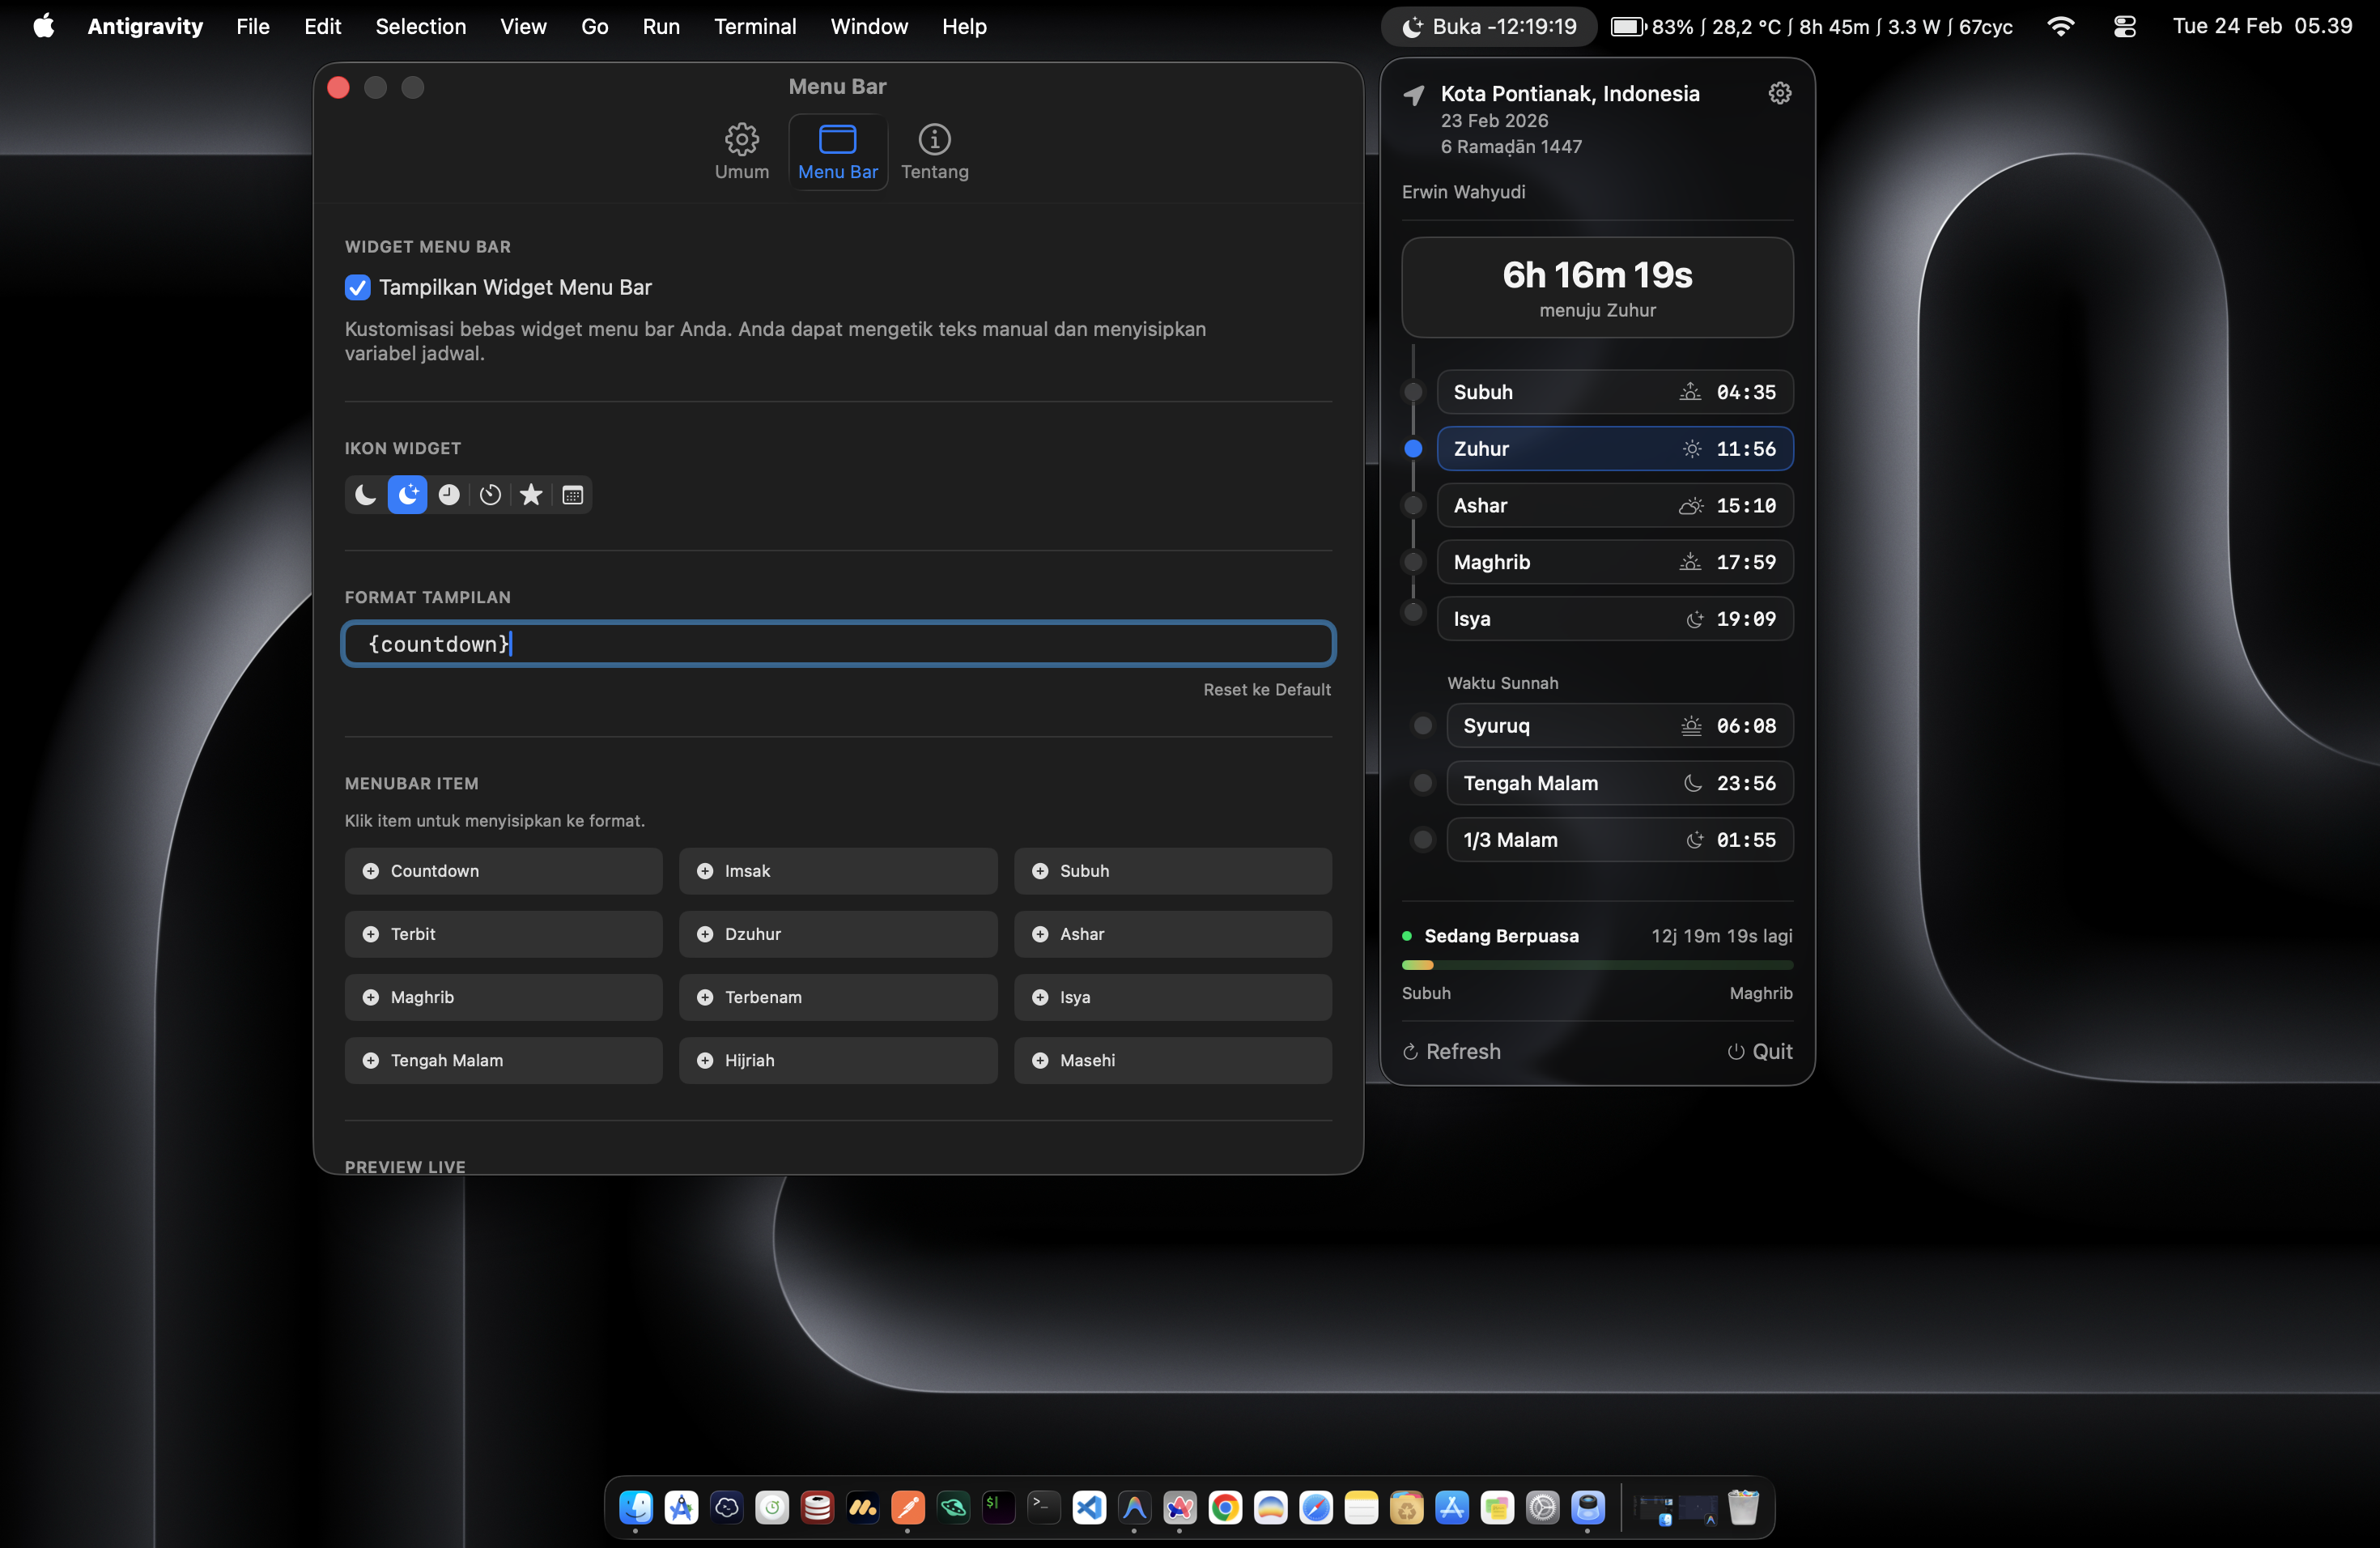Screen dimensions: 2380x1548
Task: Click location arrow icon beside Kota Pontianak
Action: (1413, 95)
